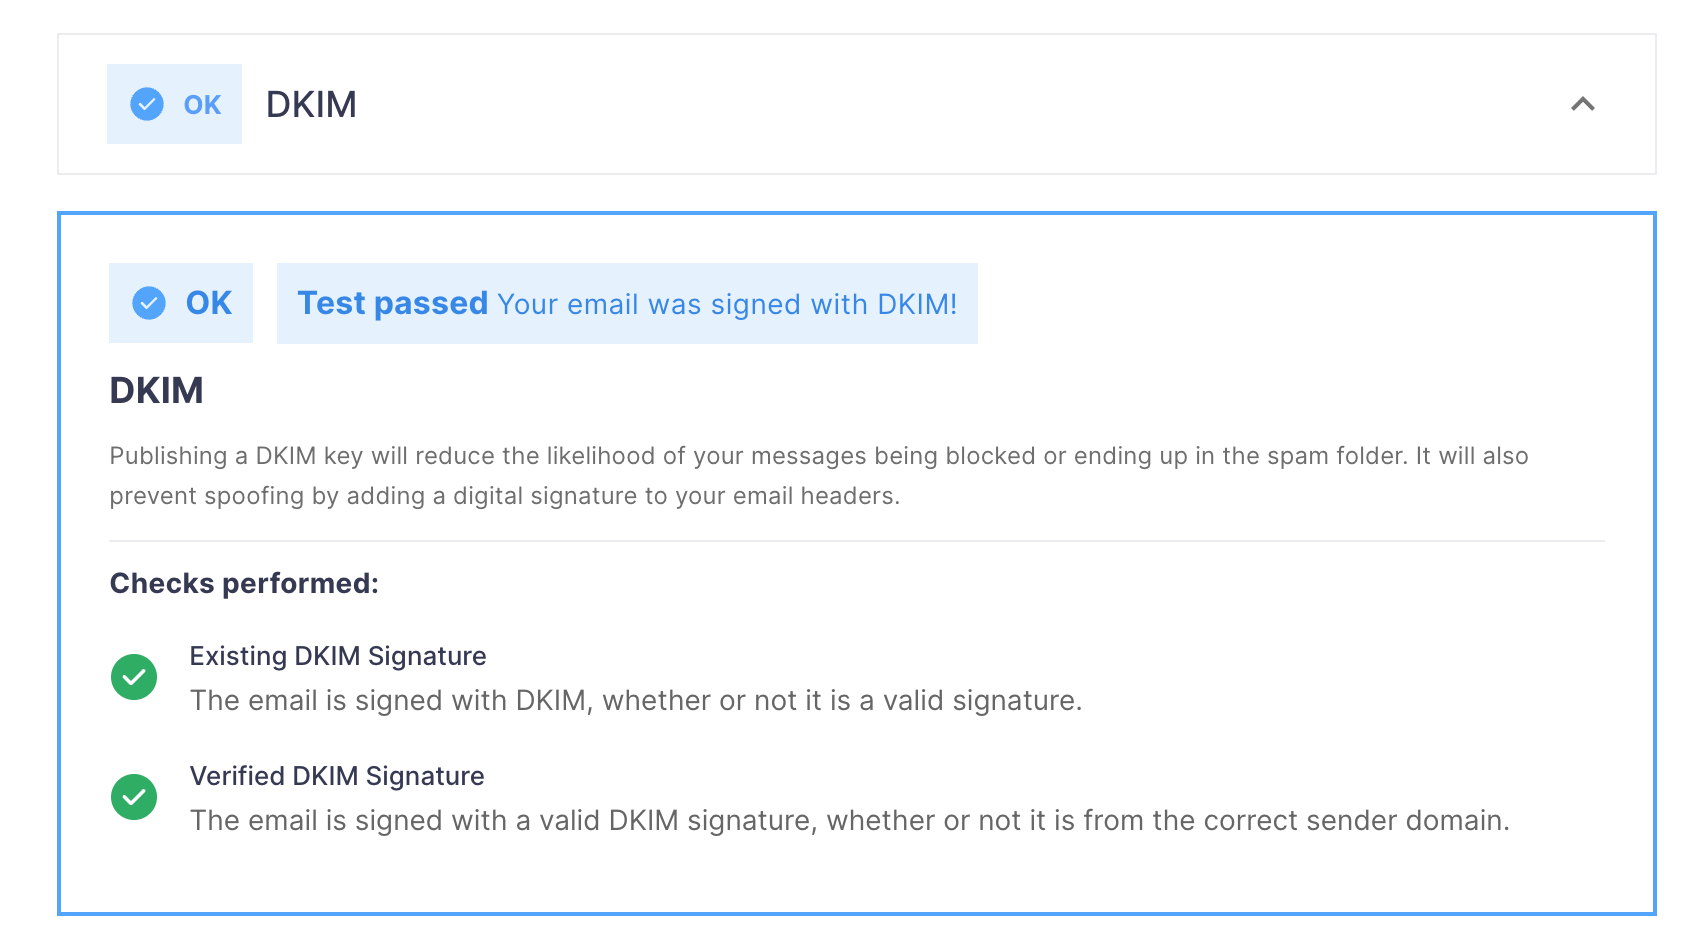Click the 'Test passed' bold text

tap(392, 303)
